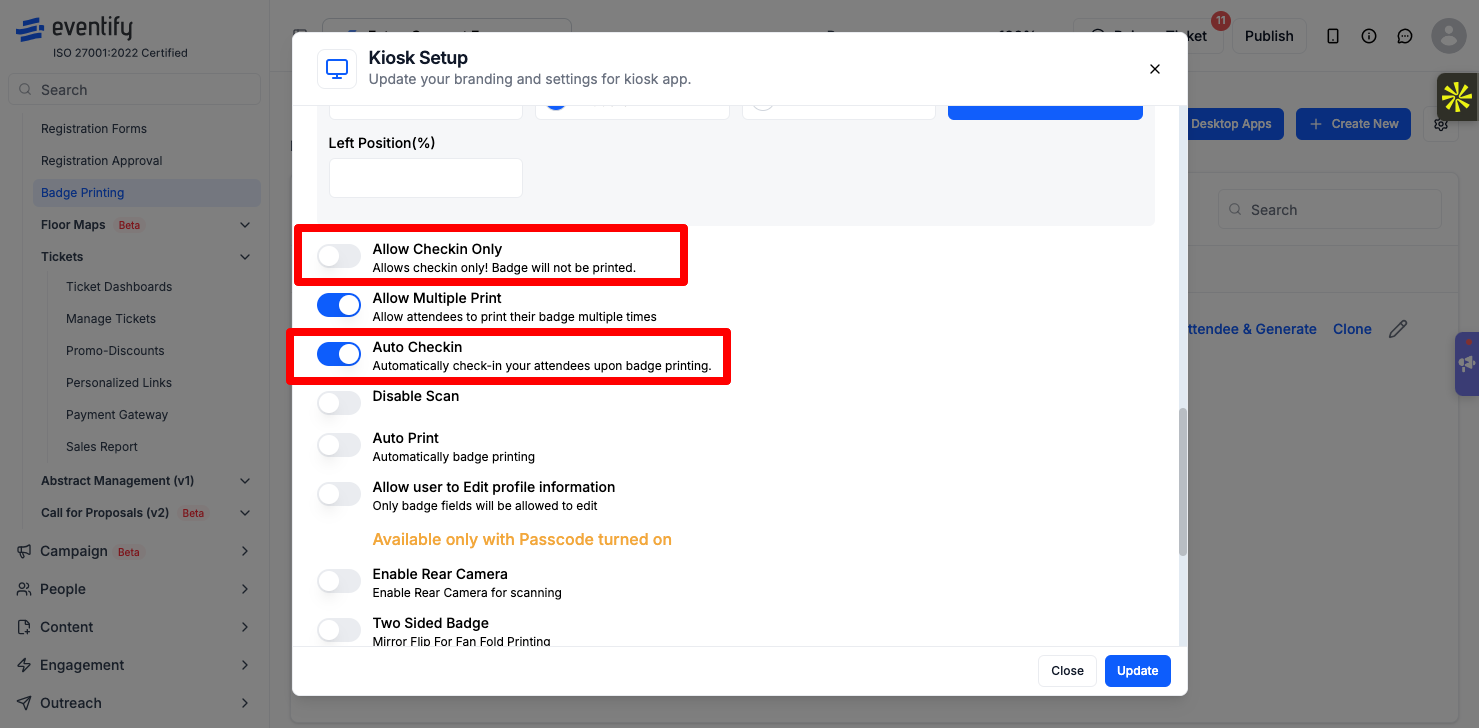Toggle Allow user to Edit profile information
The image size is (1479, 728).
point(339,494)
